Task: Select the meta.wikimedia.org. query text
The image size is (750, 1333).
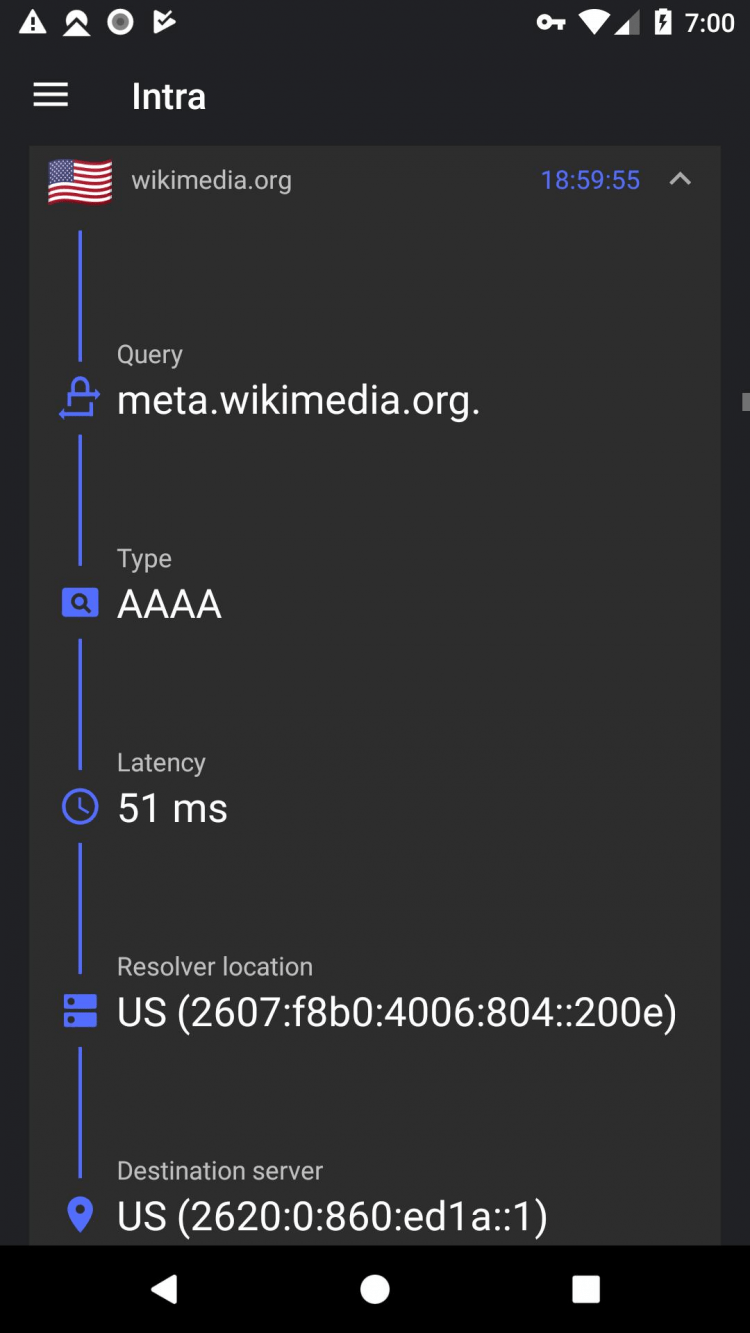Action: click(x=299, y=400)
